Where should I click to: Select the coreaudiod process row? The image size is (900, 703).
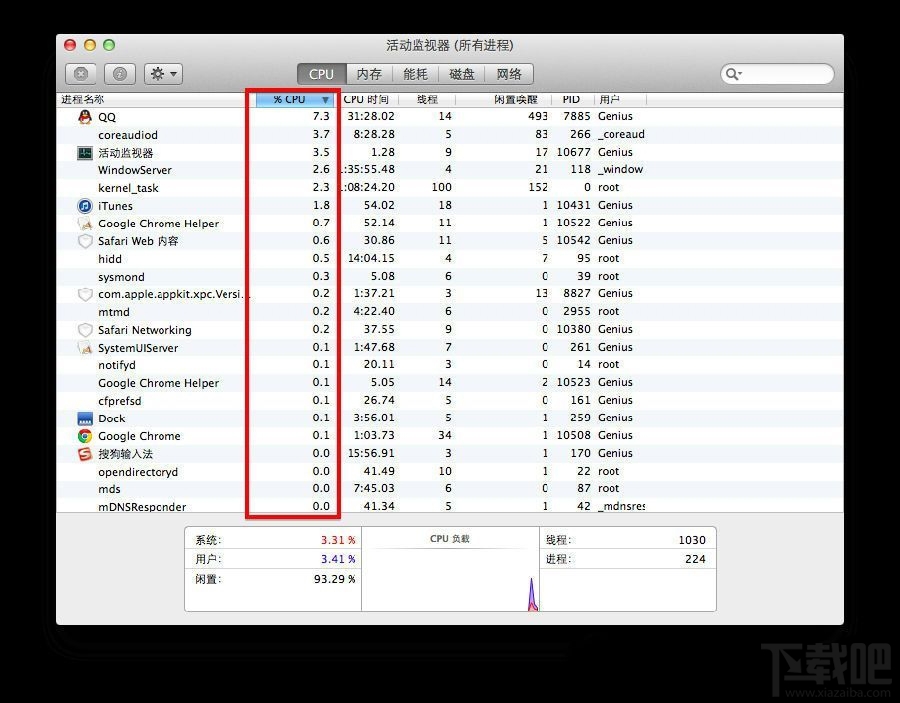tap(450, 134)
